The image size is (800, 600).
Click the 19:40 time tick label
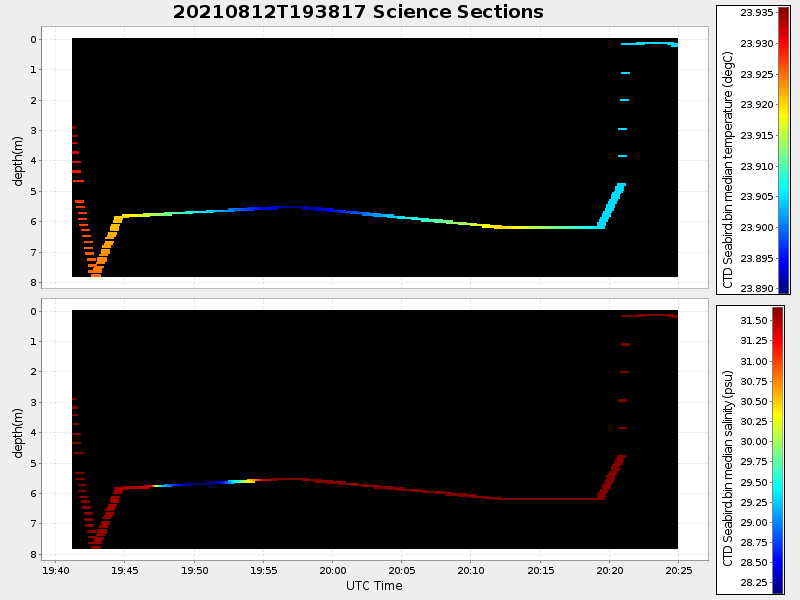(x=56, y=570)
